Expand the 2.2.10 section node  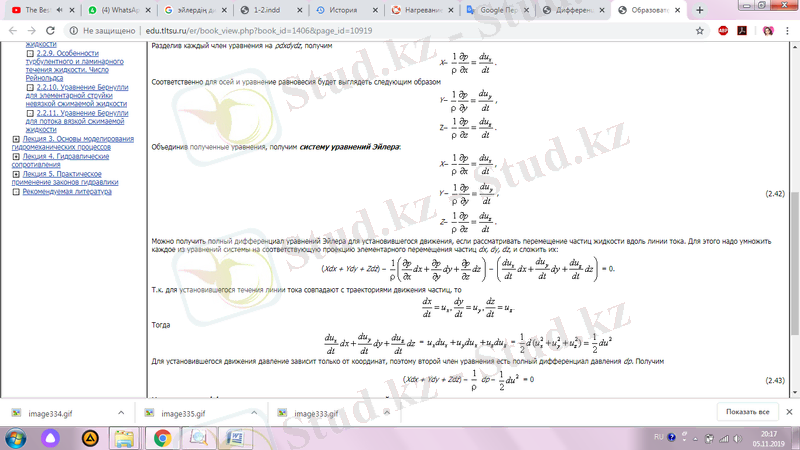[30, 87]
